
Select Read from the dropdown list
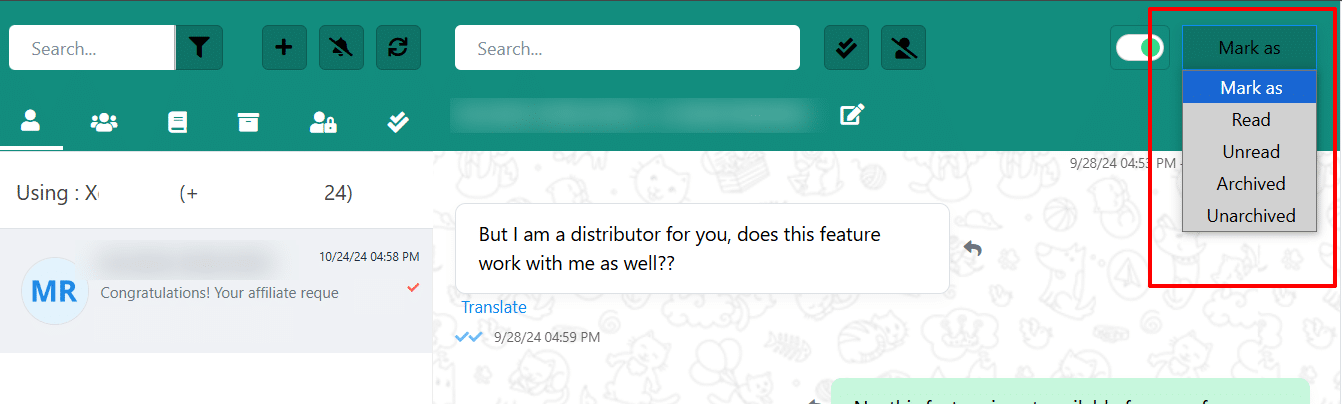(1250, 120)
